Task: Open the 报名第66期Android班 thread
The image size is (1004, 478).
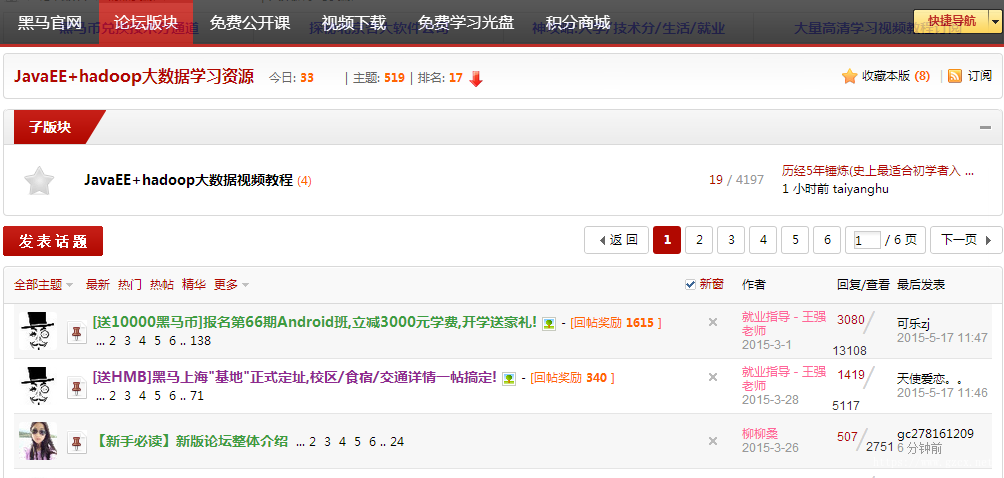Action: (314, 323)
